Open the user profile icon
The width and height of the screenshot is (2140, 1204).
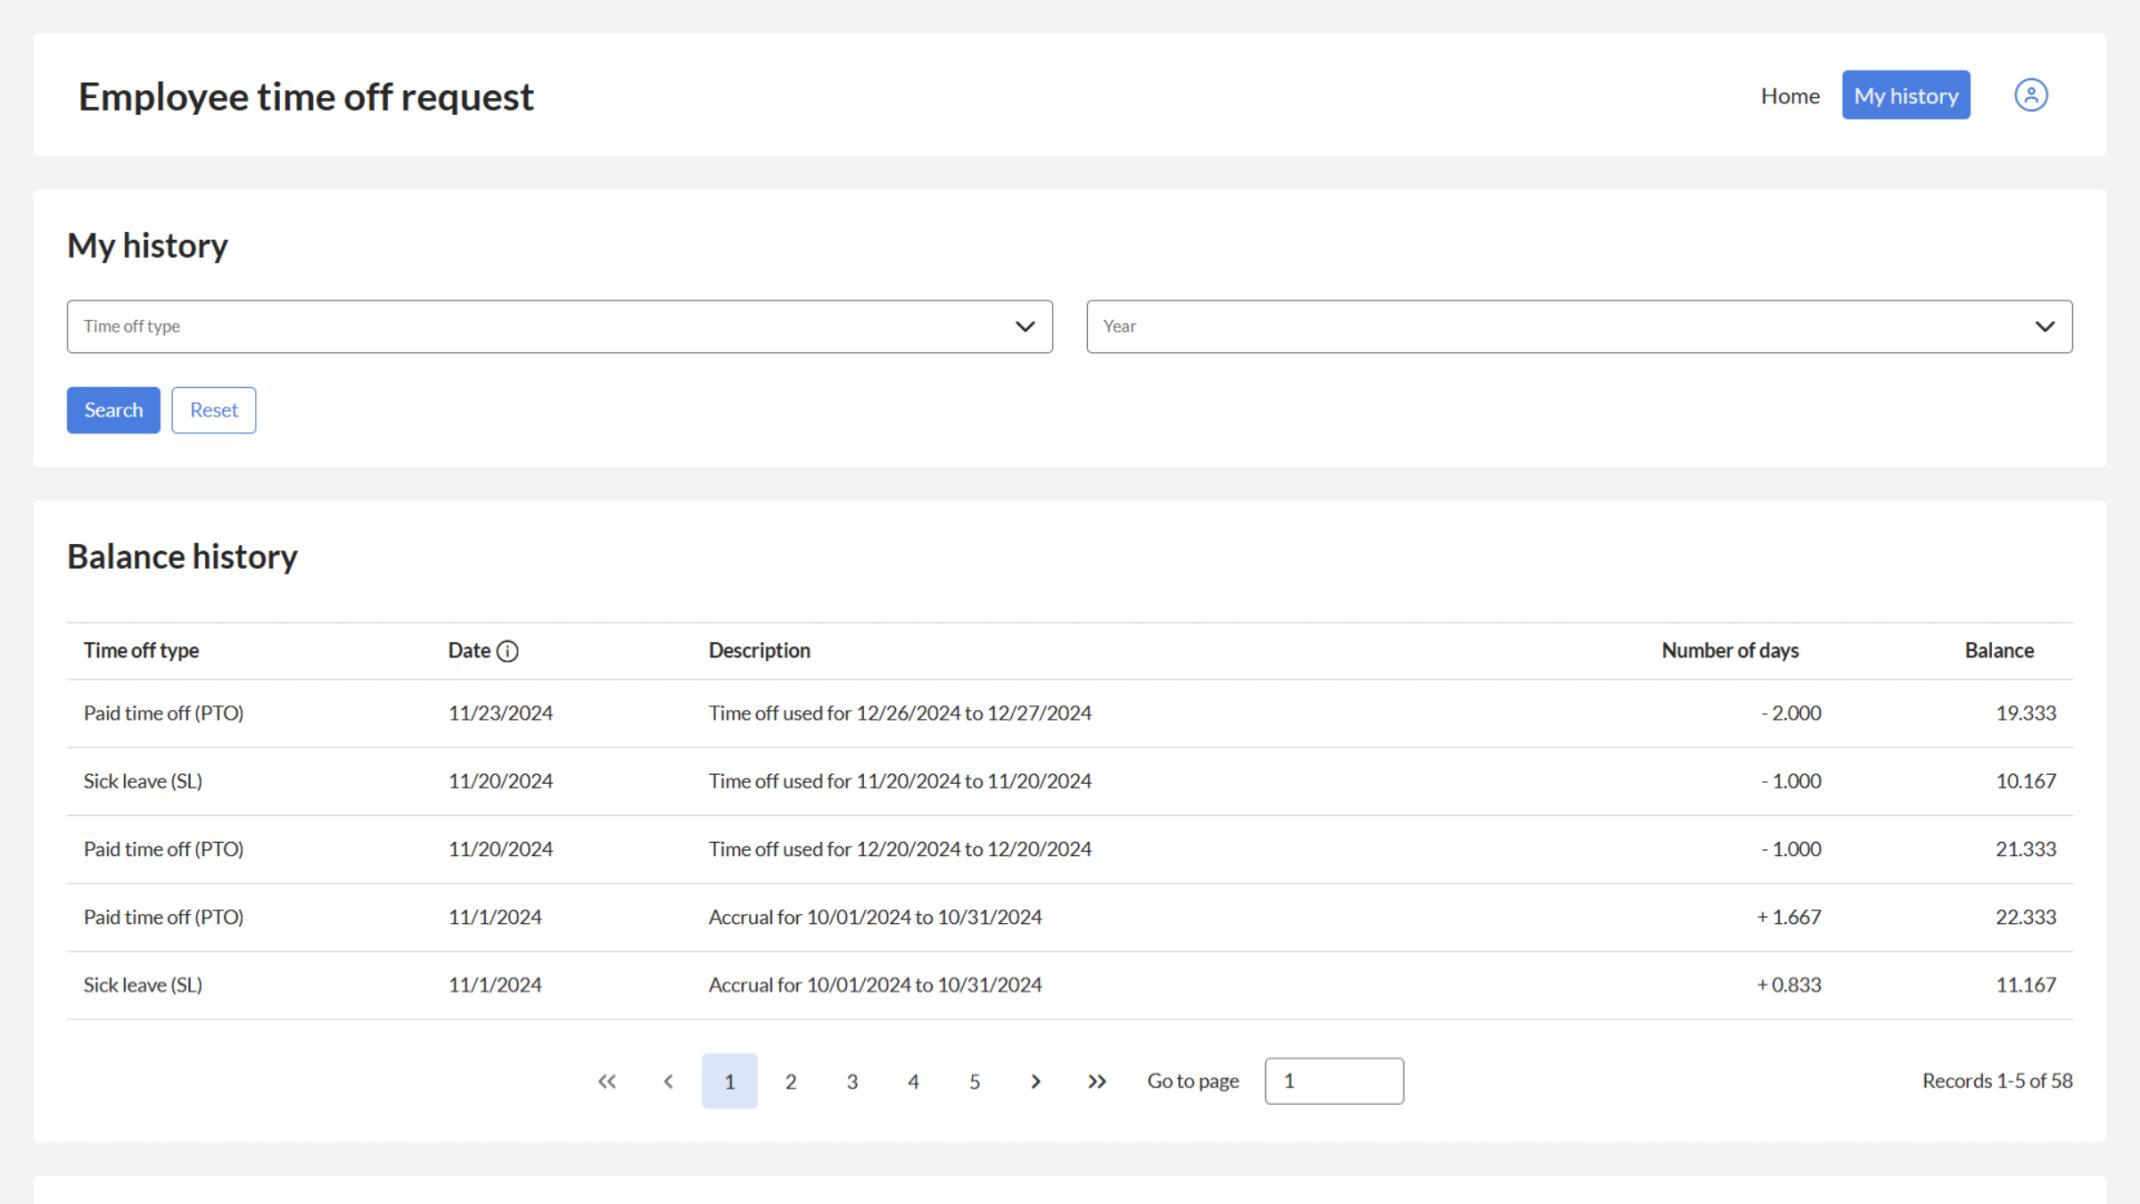pyautogui.click(x=2030, y=95)
